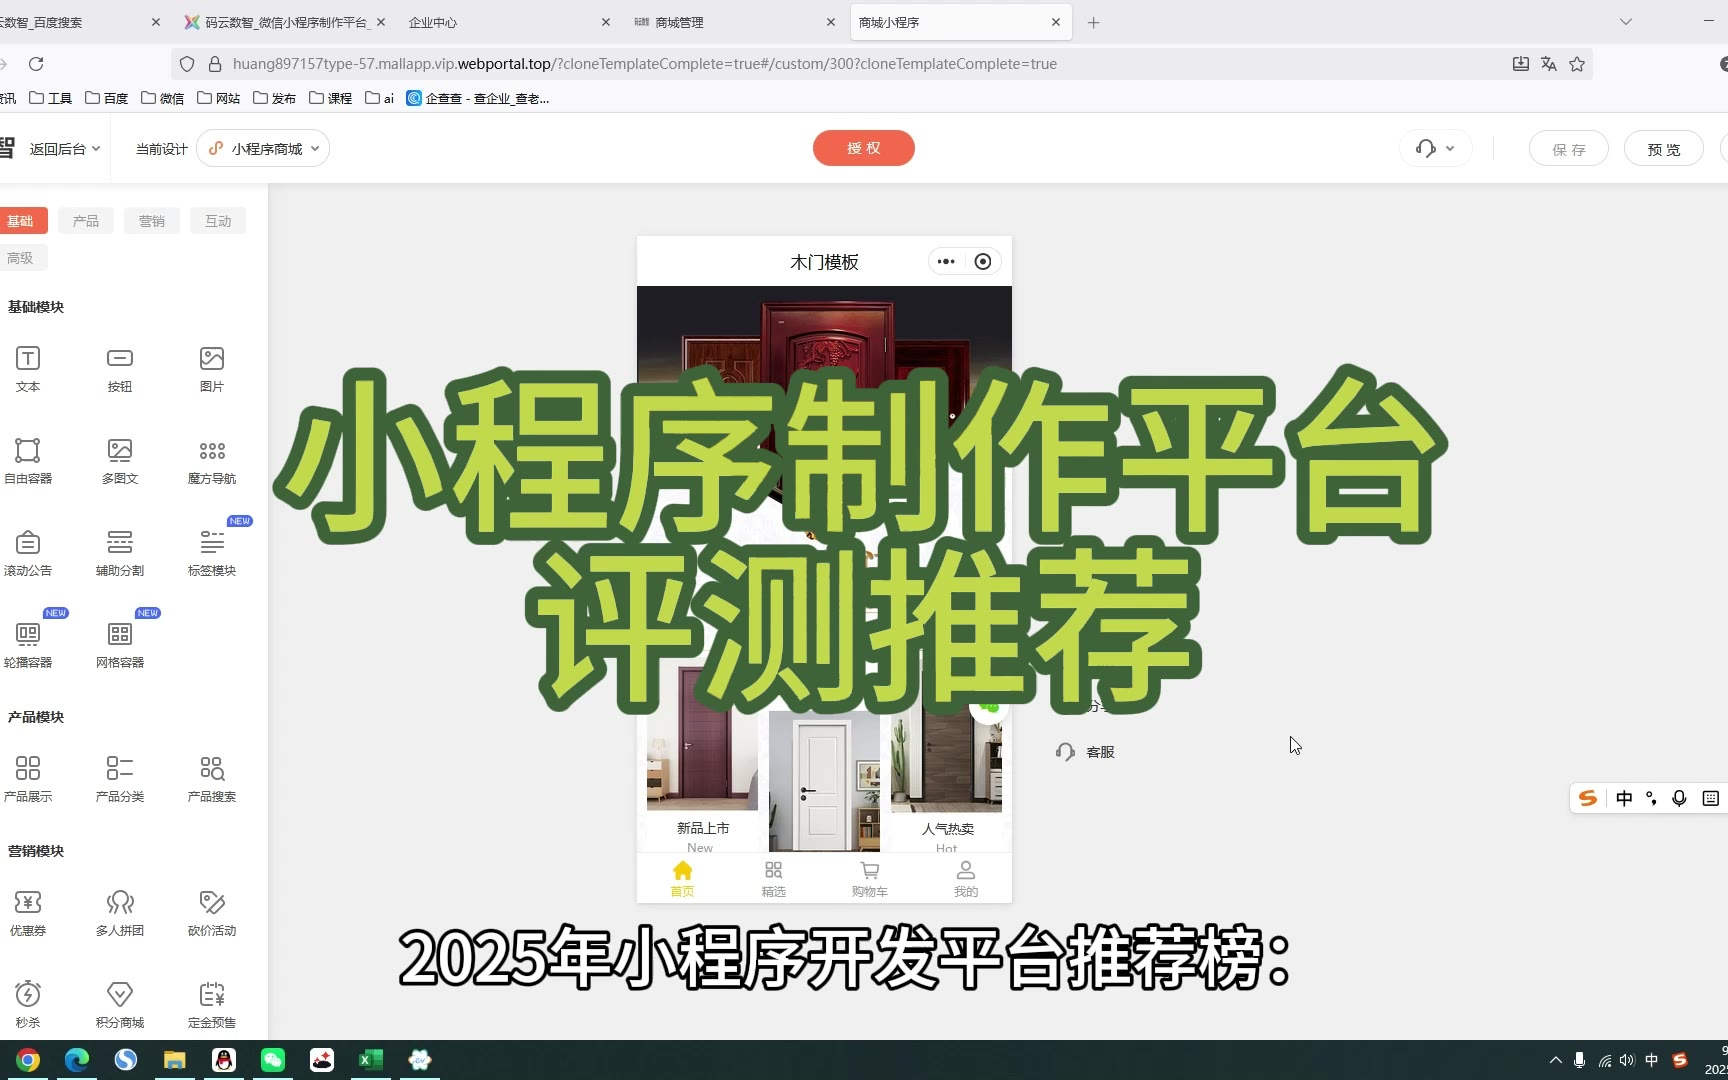Insert the 自由容器 free container module

click(x=28, y=460)
